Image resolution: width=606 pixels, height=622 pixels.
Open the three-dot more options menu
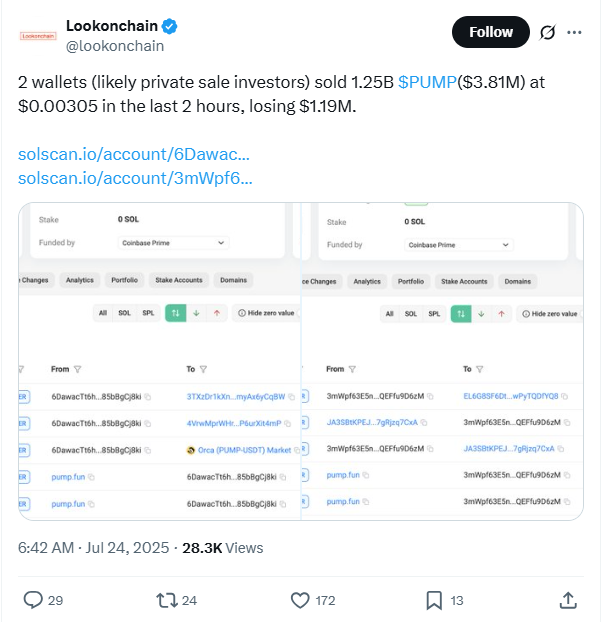click(x=574, y=32)
